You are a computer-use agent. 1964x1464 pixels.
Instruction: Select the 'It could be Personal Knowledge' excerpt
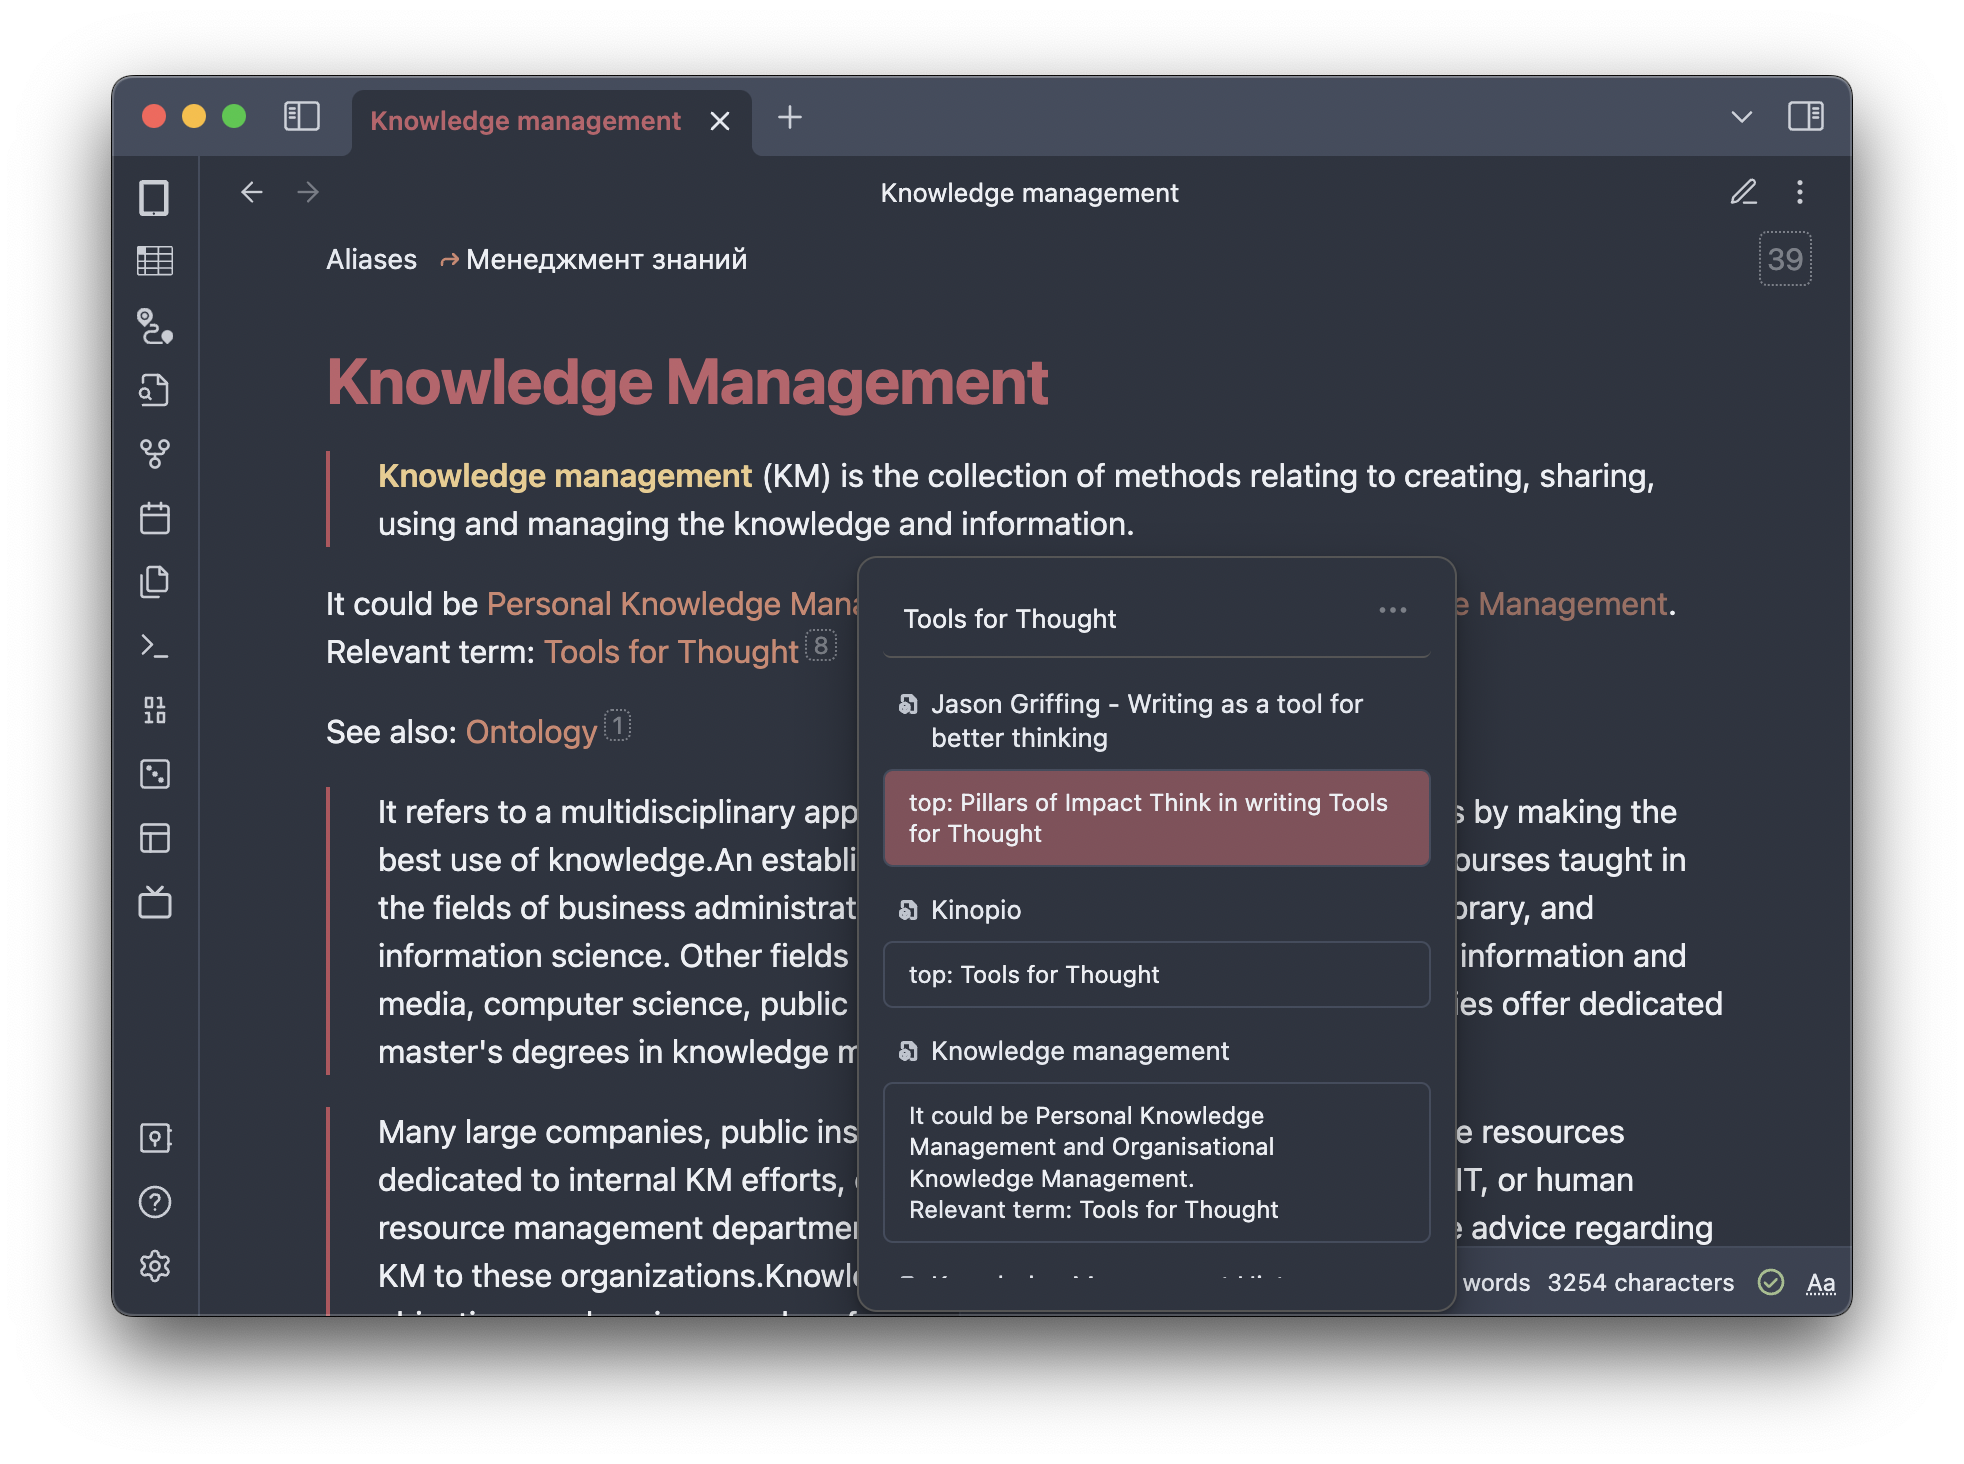pyautogui.click(x=1157, y=1163)
